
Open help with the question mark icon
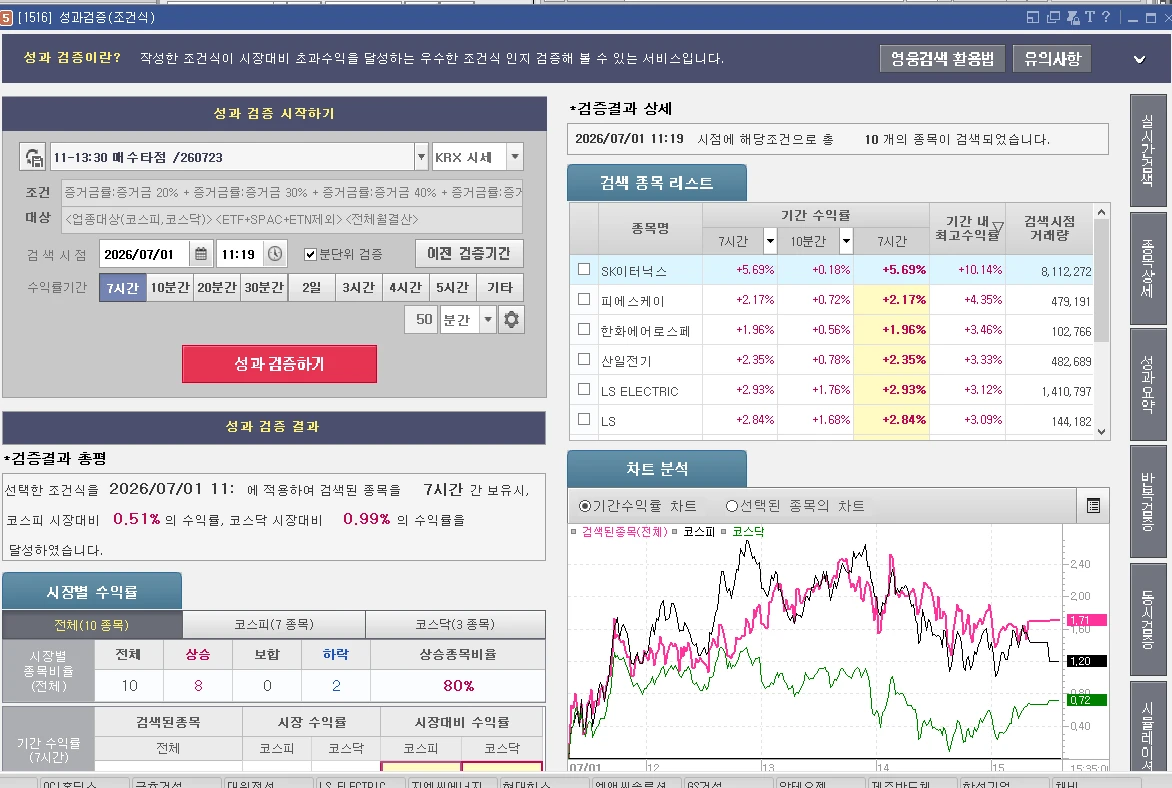[1106, 17]
